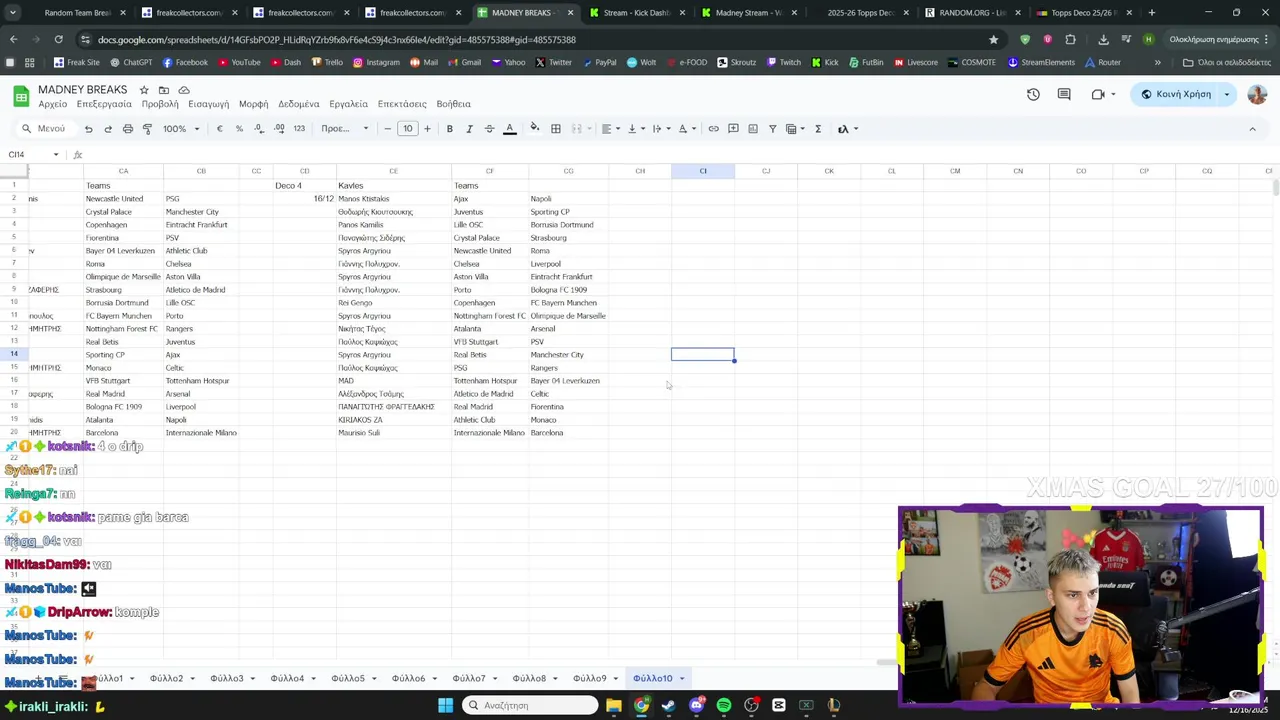The width and height of the screenshot is (1280, 720).
Task: Click the Undo arrow in toolbar
Action: point(88,129)
